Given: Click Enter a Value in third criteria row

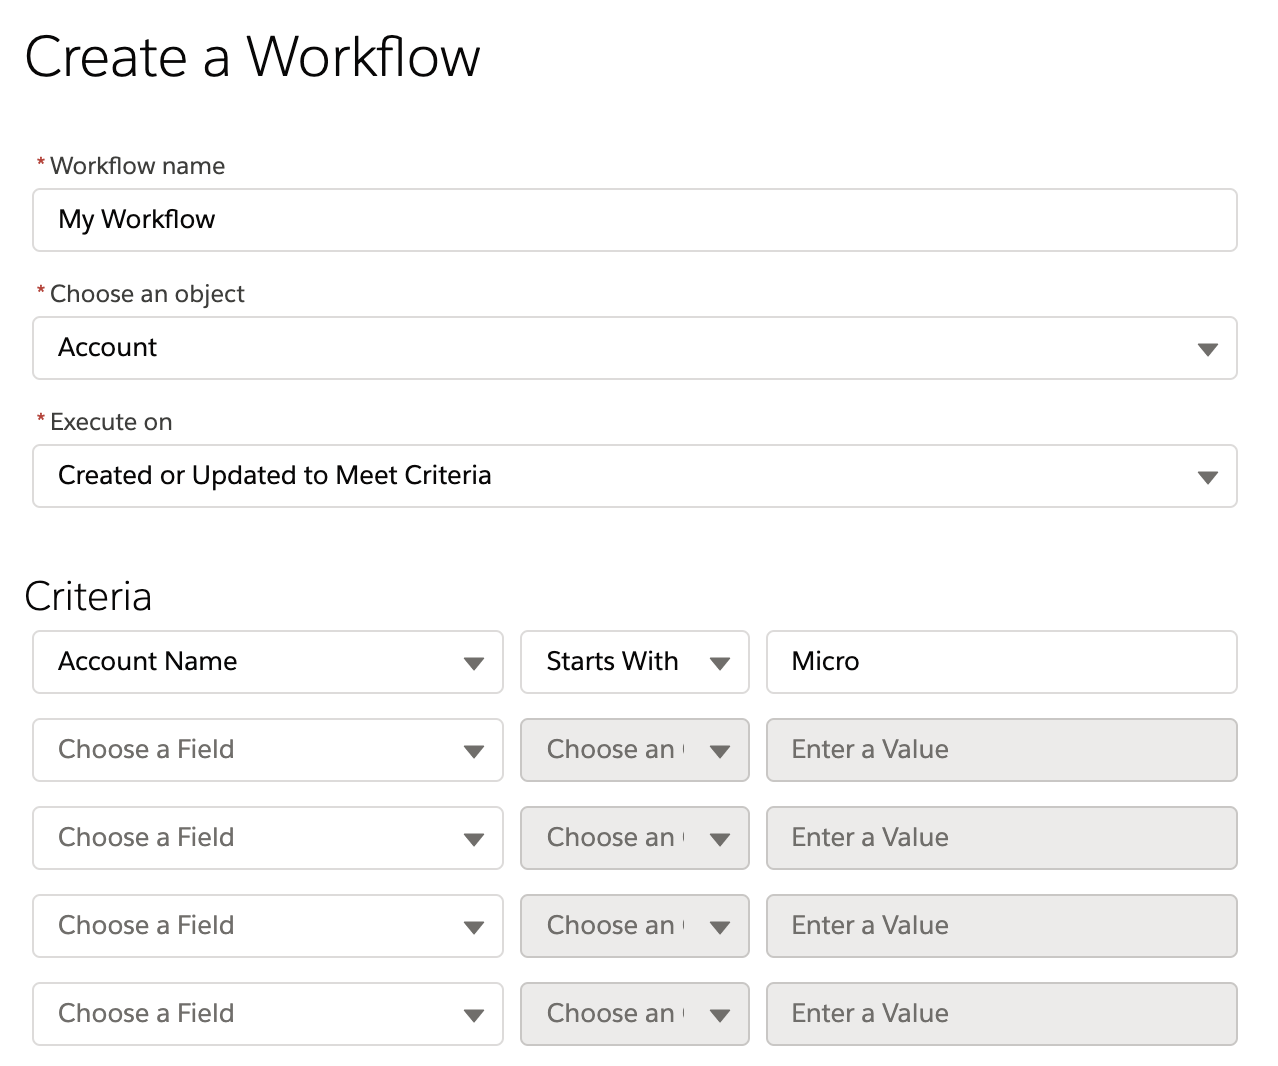Looking at the screenshot, I should click(1001, 838).
